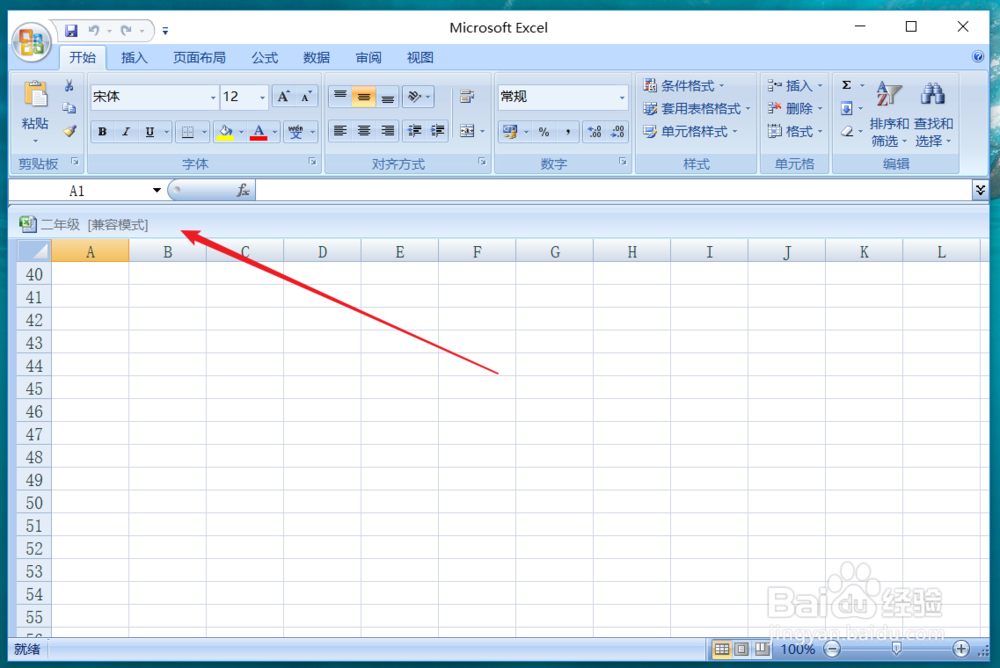The image size is (1000, 668).
Task: Decrease decimal places
Action: pos(617,131)
